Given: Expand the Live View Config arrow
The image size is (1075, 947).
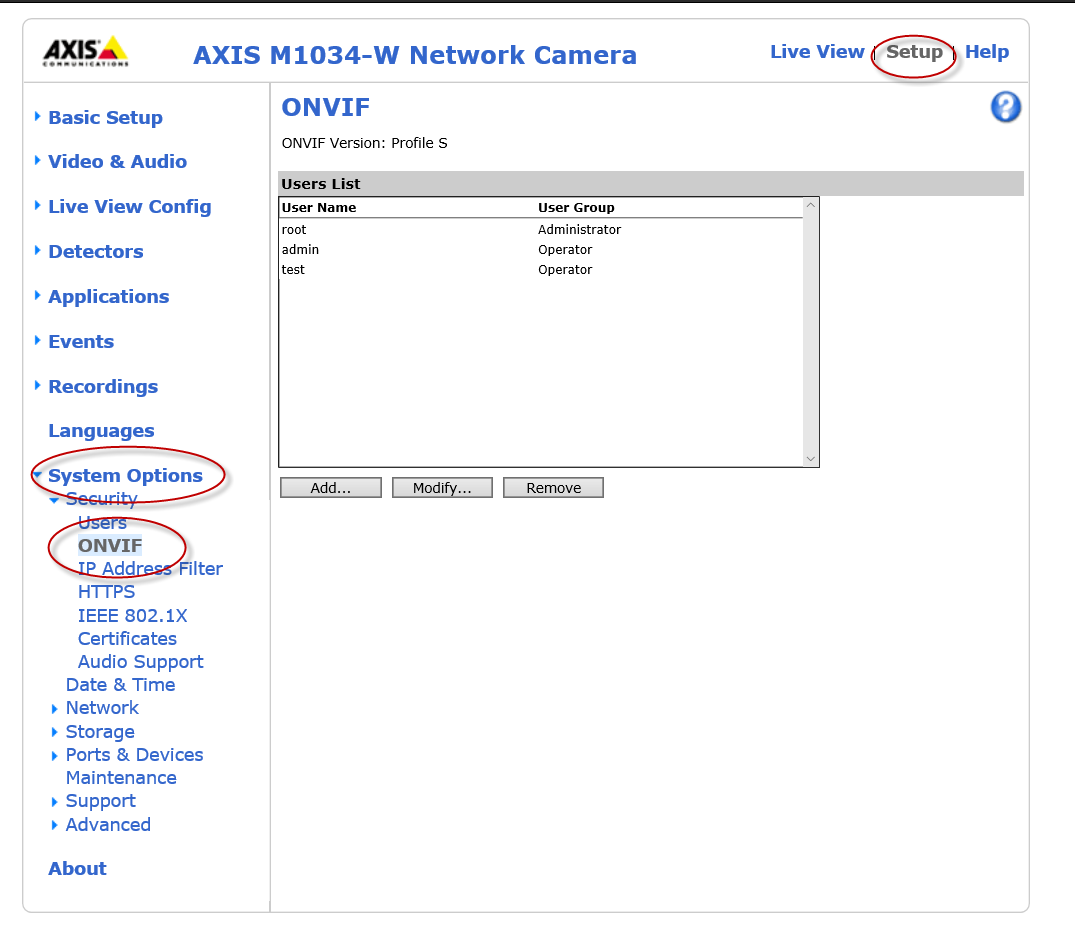Looking at the screenshot, I should coord(38,206).
